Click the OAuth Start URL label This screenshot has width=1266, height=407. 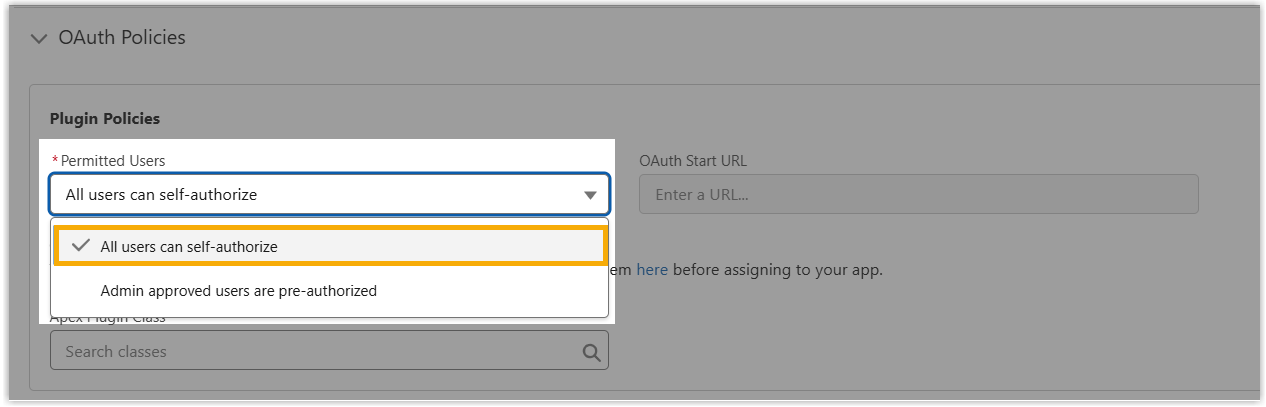point(693,160)
